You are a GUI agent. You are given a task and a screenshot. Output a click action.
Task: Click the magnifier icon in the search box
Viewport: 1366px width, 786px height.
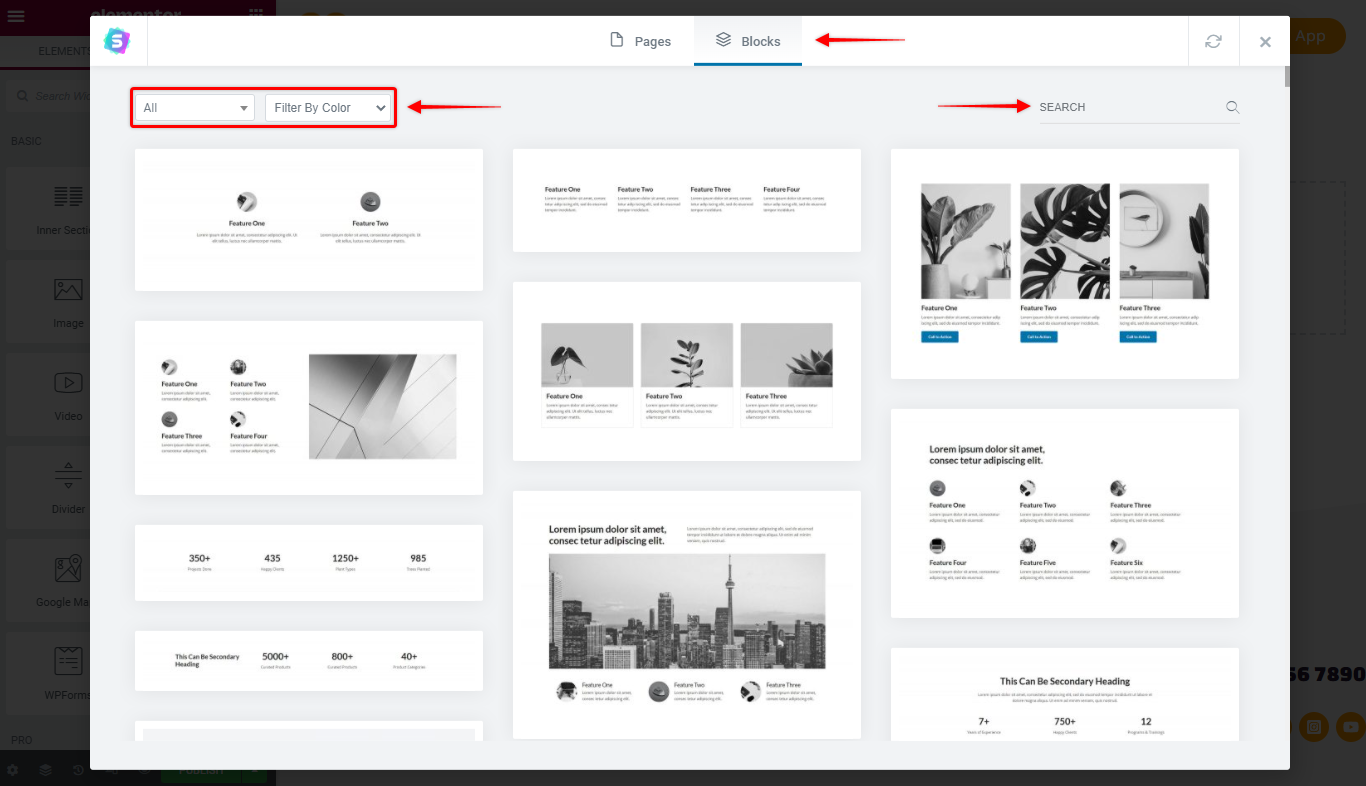coord(1232,107)
